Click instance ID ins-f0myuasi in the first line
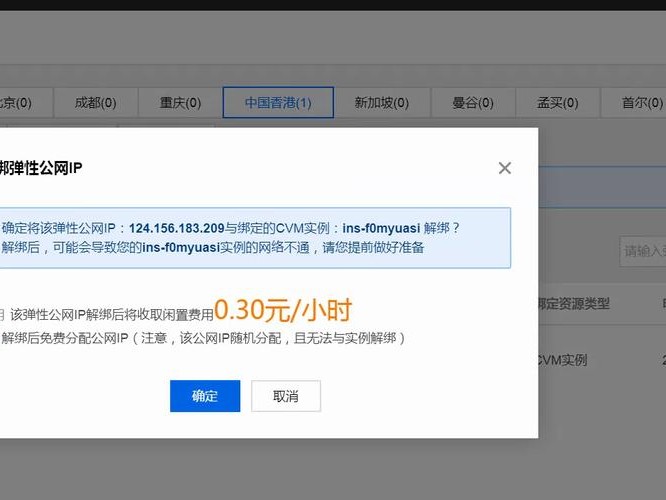This screenshot has width=666, height=500. (381, 228)
